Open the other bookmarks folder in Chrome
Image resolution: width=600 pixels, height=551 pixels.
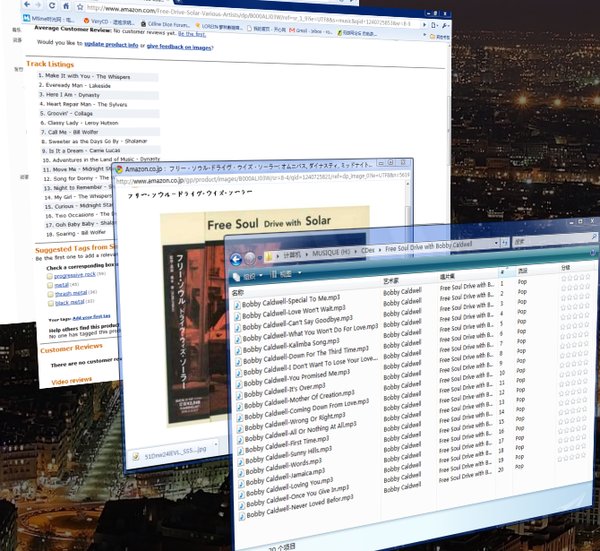[x=440, y=37]
